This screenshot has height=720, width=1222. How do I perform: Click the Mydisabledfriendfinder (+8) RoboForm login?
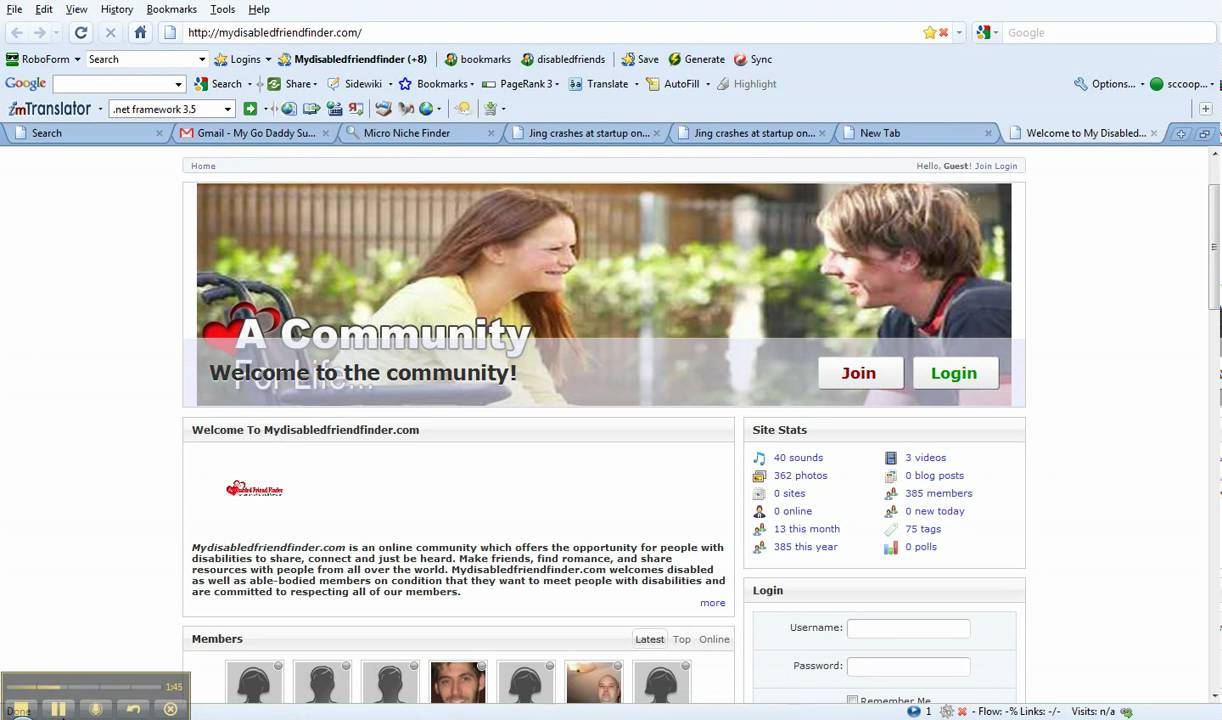coord(352,59)
